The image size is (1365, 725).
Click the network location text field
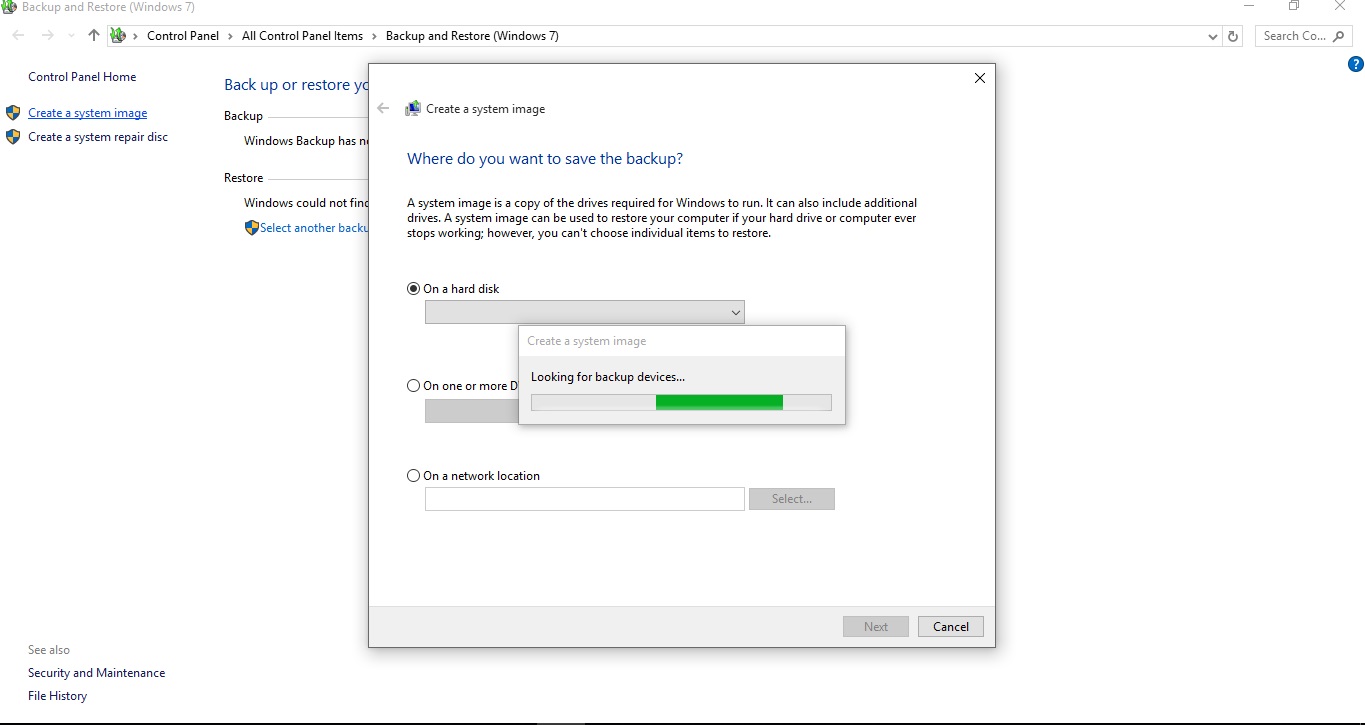pos(585,499)
